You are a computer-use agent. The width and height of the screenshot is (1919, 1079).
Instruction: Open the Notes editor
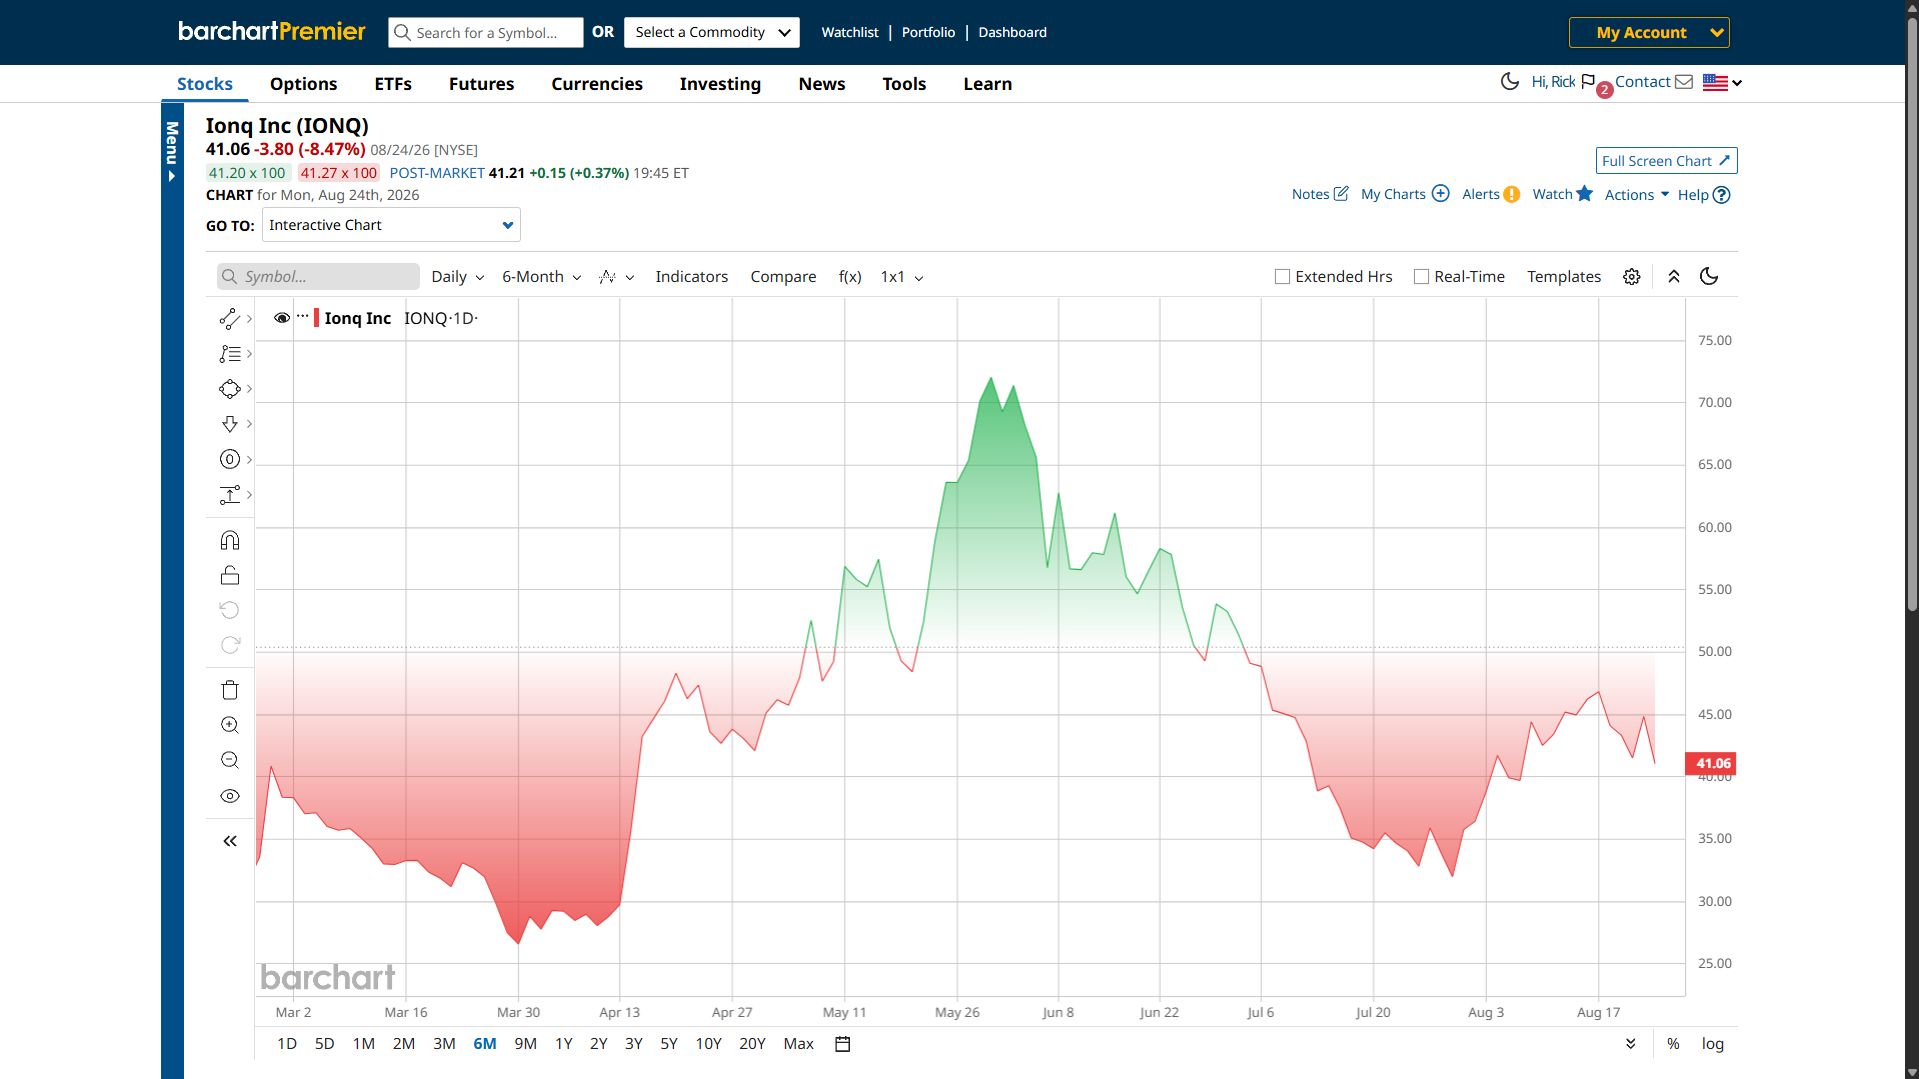tap(1320, 194)
